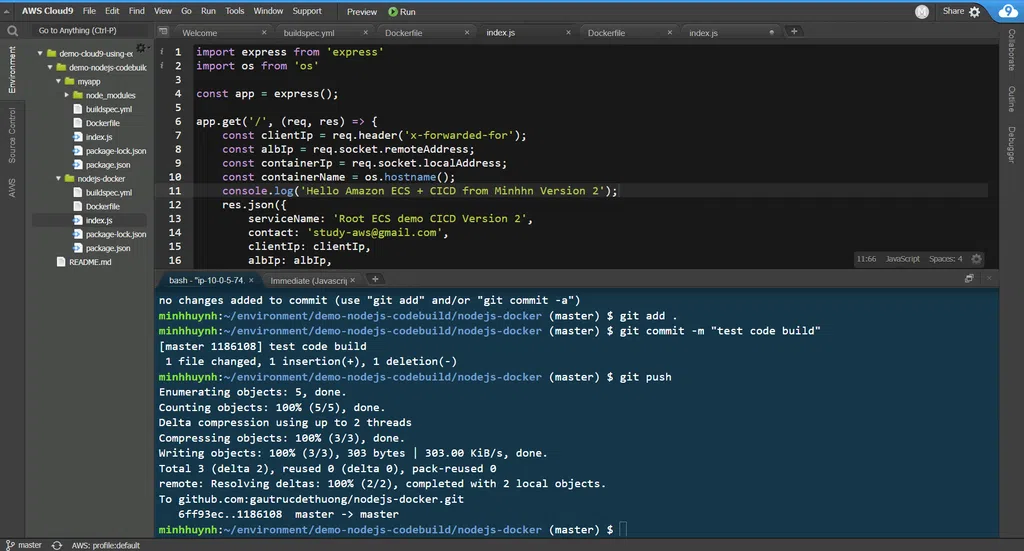Open the AWS side panel
This screenshot has height=551, width=1024.
pos(12,188)
